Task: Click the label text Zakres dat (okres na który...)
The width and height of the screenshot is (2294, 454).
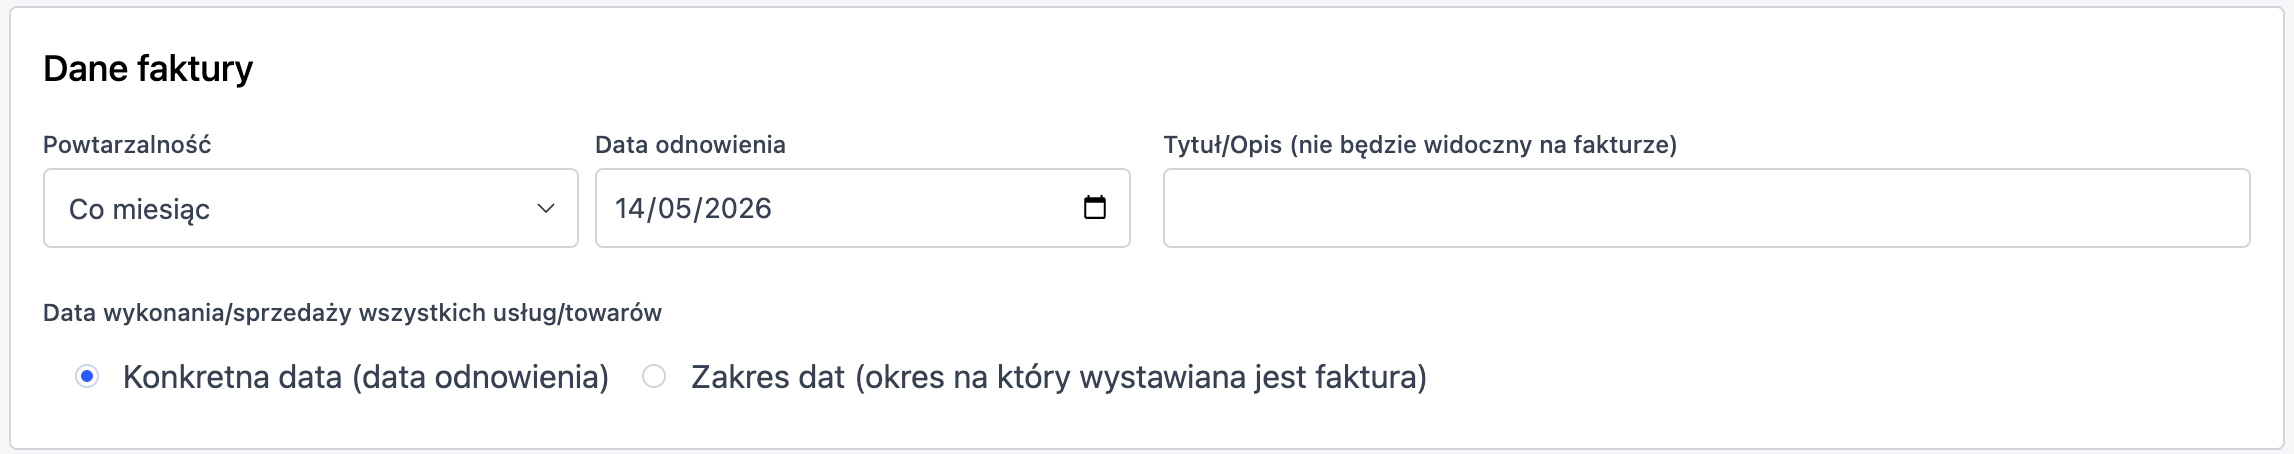Action: pos(1059,377)
